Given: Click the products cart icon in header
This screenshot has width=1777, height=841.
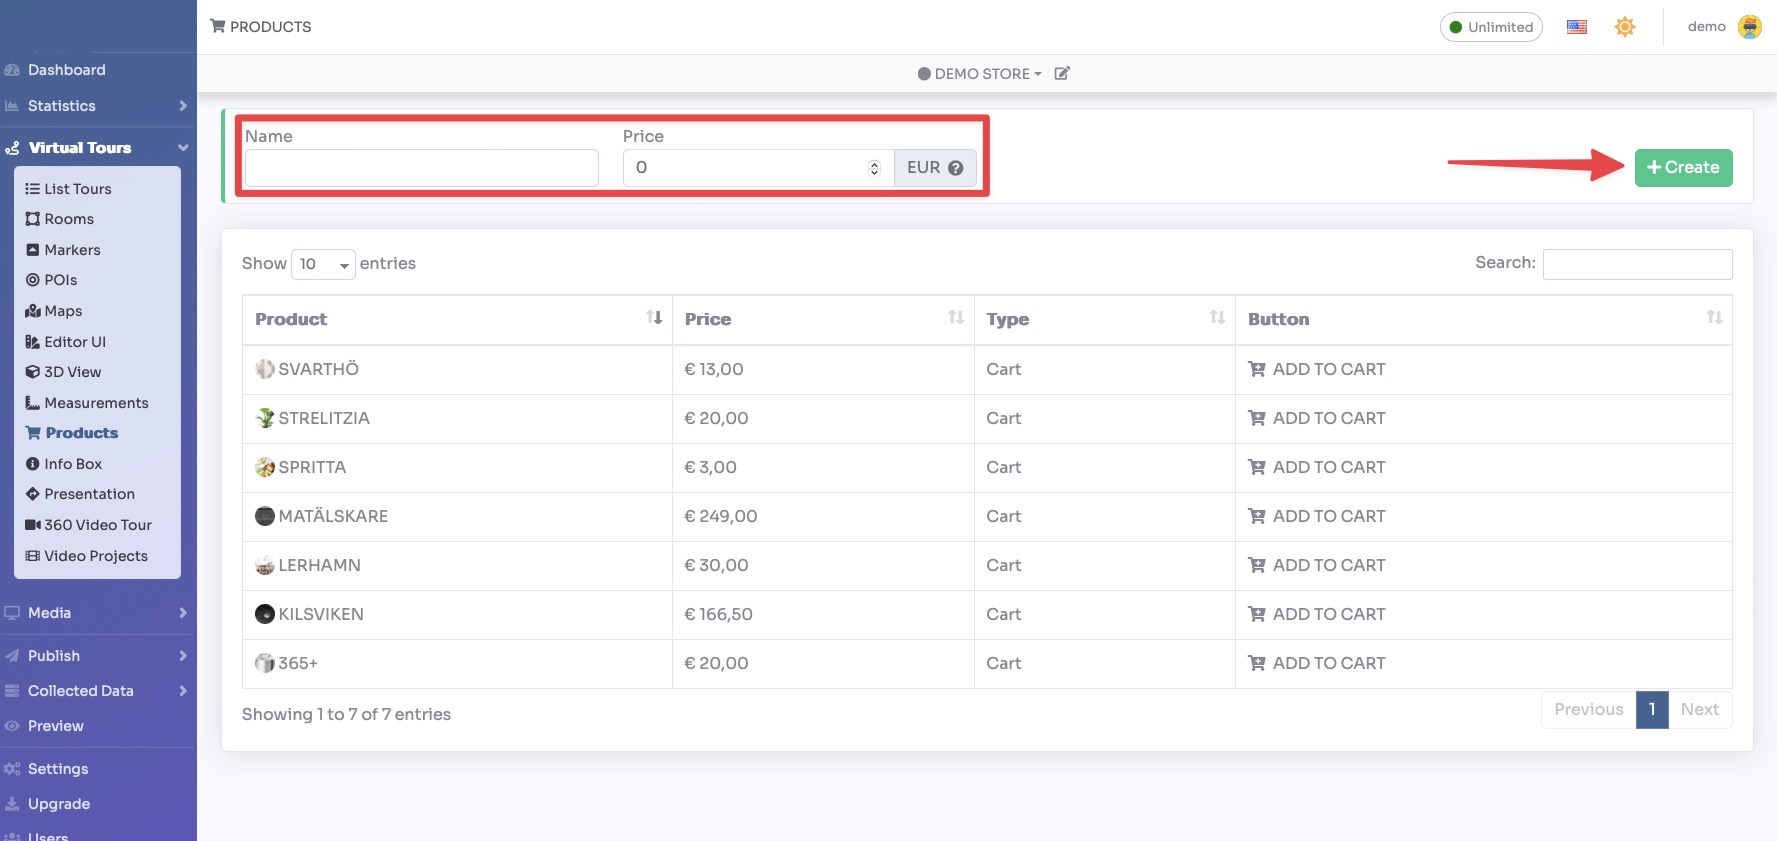Looking at the screenshot, I should (x=217, y=26).
